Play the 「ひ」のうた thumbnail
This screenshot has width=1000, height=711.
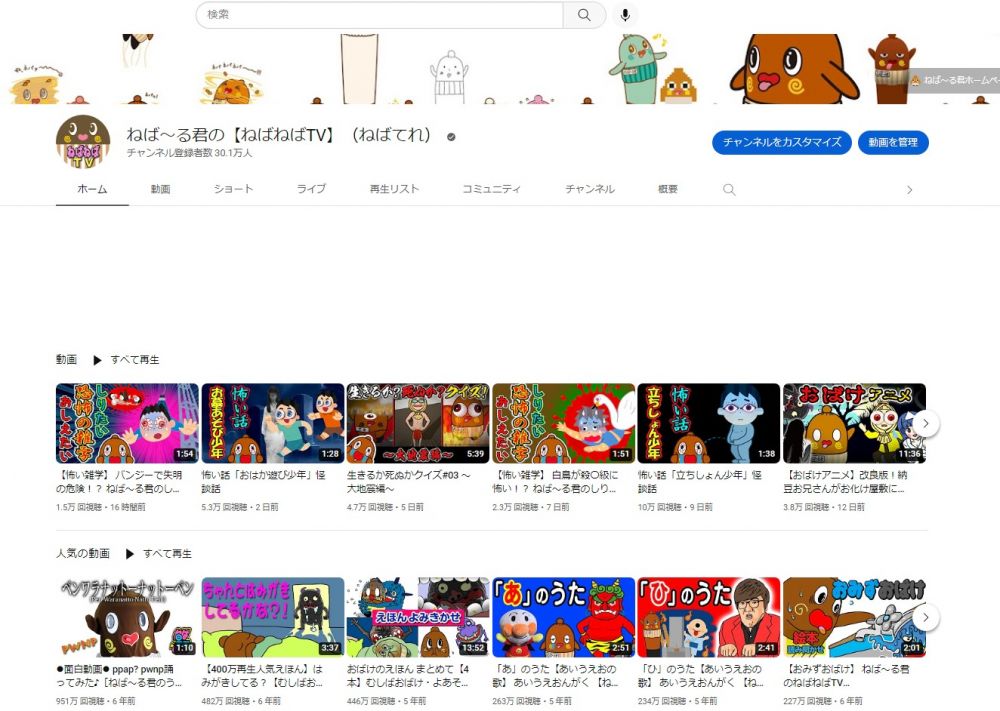click(709, 617)
